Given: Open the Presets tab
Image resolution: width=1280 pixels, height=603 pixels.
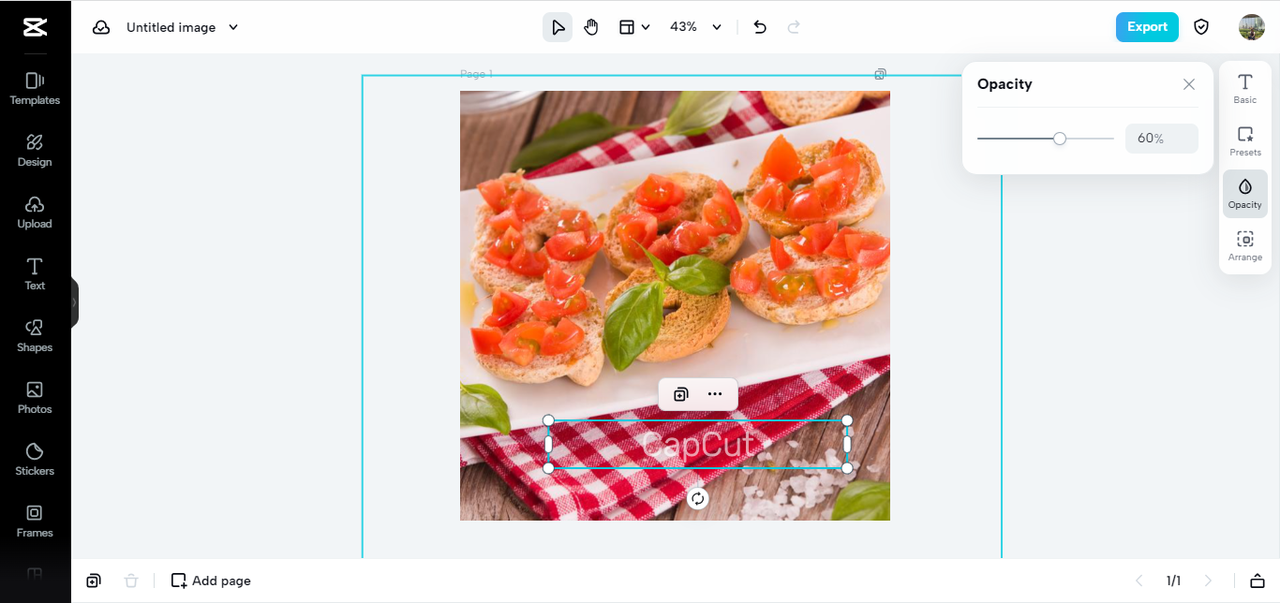Looking at the screenshot, I should point(1245,141).
